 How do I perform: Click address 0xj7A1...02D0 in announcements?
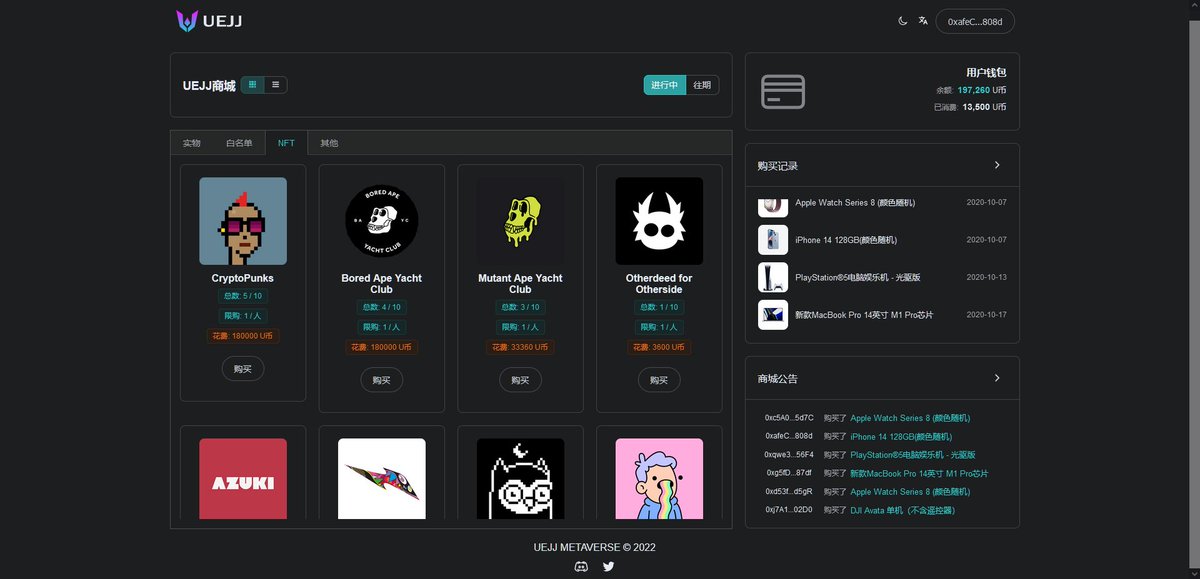coord(789,510)
